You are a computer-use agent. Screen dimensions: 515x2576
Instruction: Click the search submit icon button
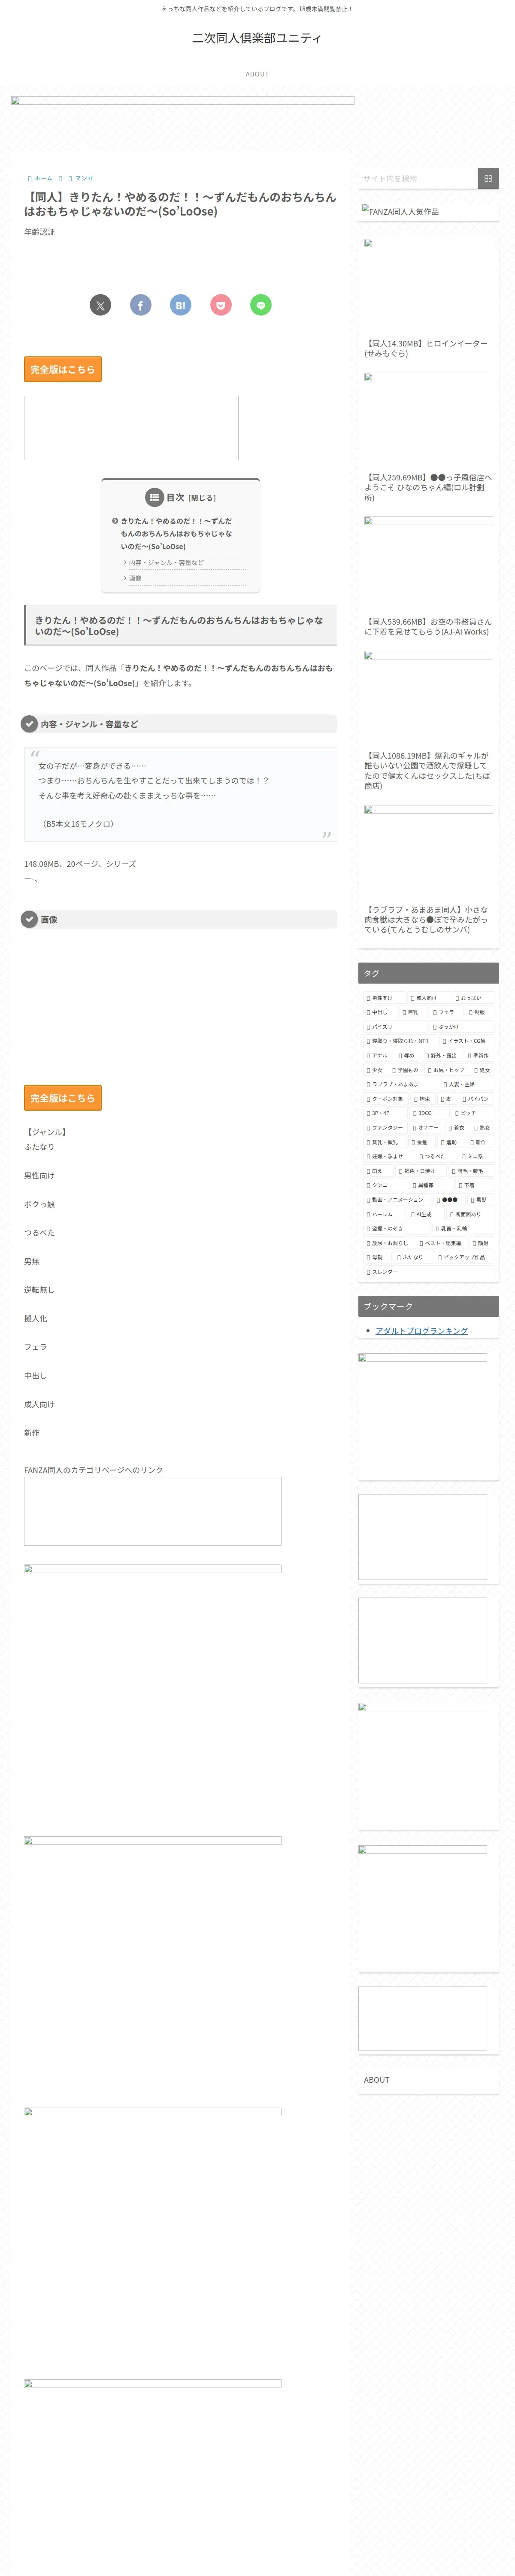click(488, 178)
